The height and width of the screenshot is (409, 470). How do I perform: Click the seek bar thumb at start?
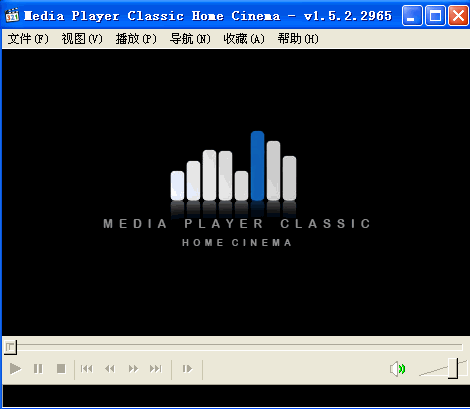pos(10,347)
